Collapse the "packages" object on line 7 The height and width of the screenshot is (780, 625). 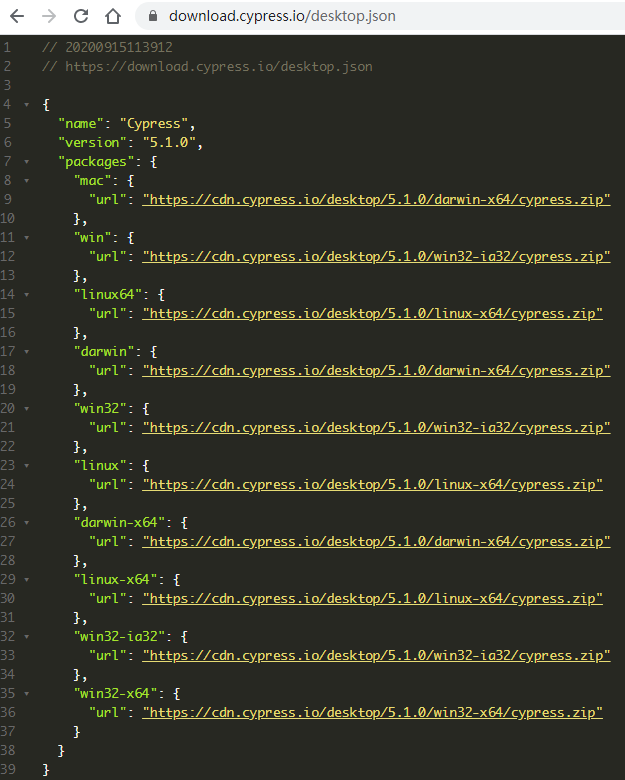click(26, 162)
